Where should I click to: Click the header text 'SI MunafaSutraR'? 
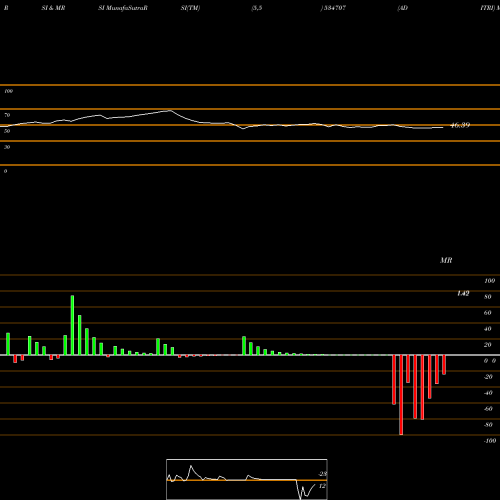123,8
